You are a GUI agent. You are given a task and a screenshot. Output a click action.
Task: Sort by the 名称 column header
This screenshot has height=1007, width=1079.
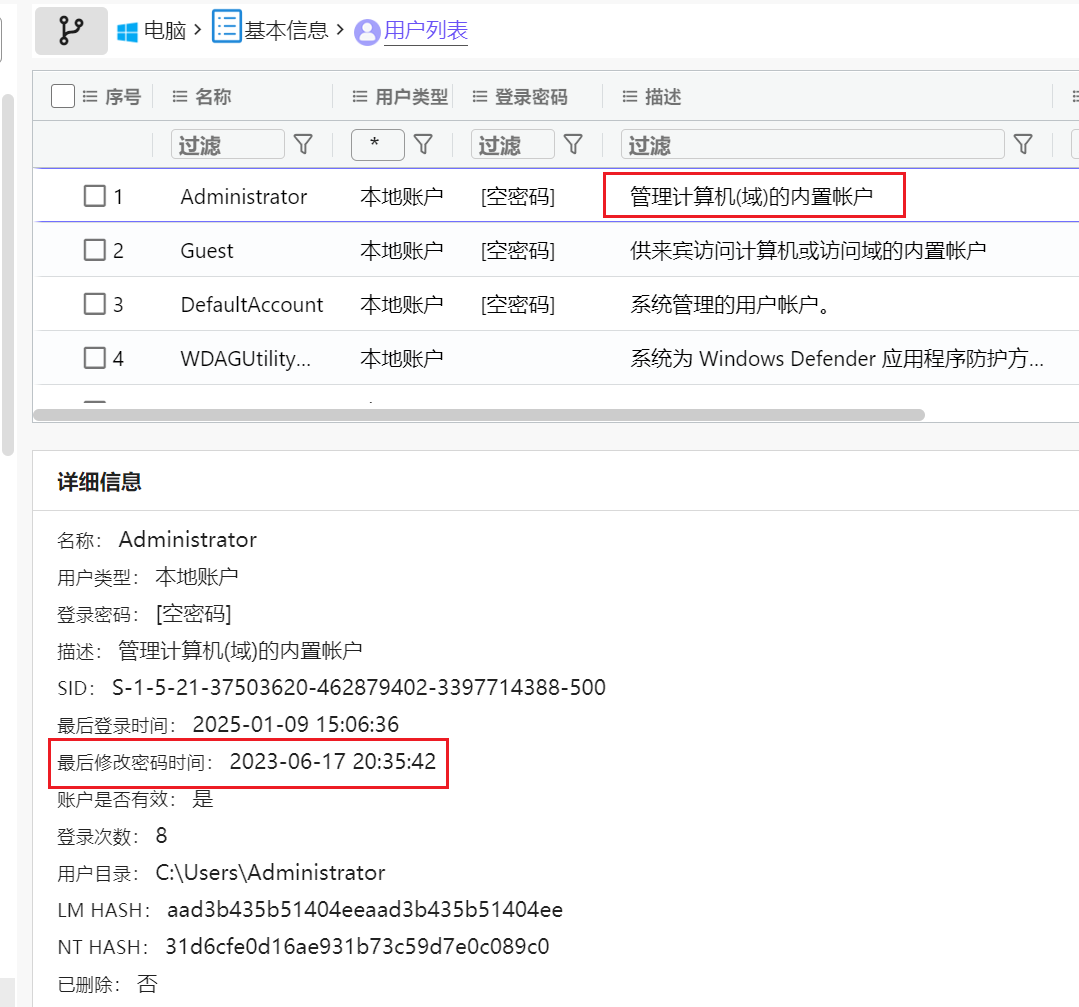click(x=212, y=97)
